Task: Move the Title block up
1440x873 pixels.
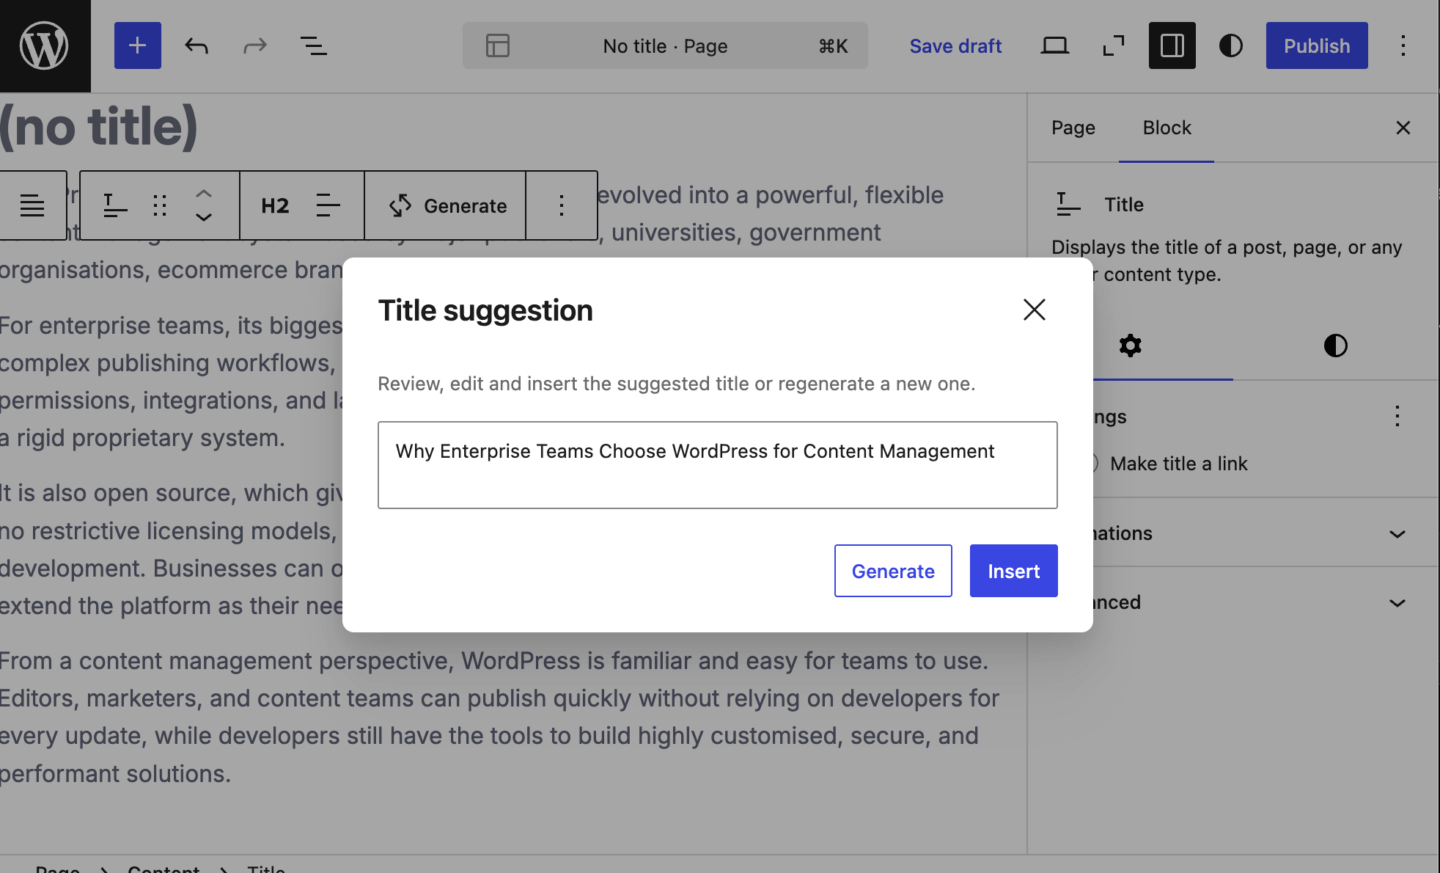Action: pyautogui.click(x=204, y=193)
